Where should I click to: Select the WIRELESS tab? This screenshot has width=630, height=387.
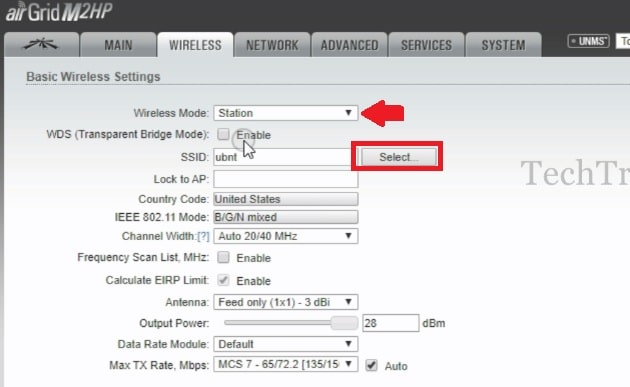[x=195, y=45]
